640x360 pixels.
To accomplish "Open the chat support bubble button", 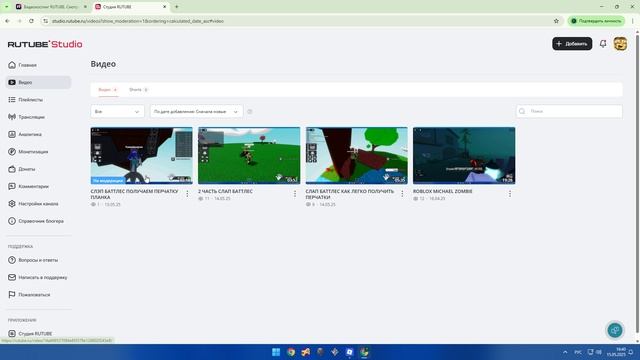I will coord(615,330).
